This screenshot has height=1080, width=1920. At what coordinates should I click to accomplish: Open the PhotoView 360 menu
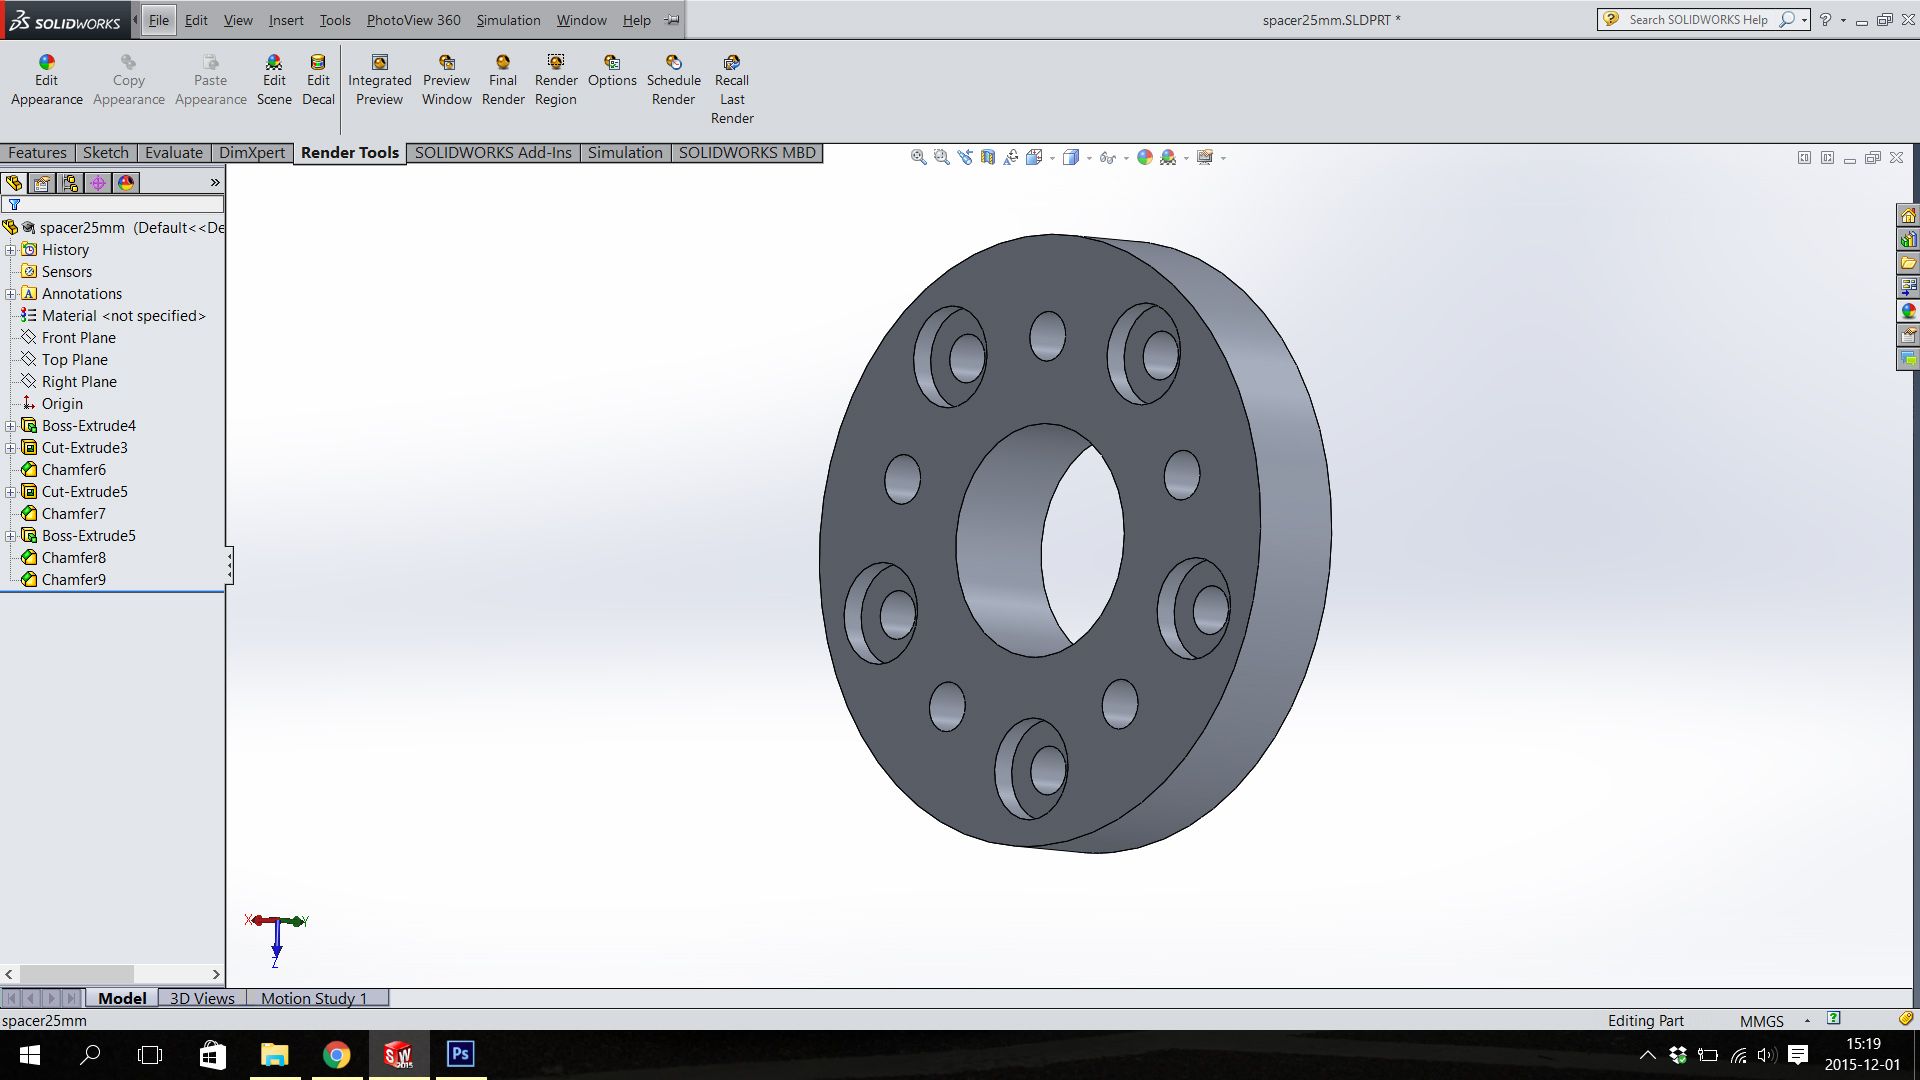413,20
